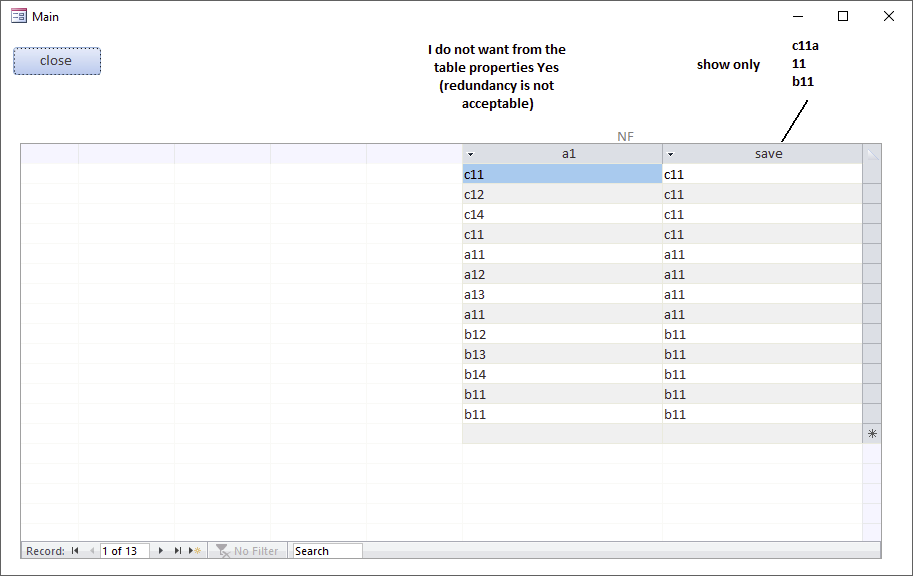This screenshot has height=576, width=913.
Task: Select the row selector for the c12 row
Action: (x=872, y=194)
